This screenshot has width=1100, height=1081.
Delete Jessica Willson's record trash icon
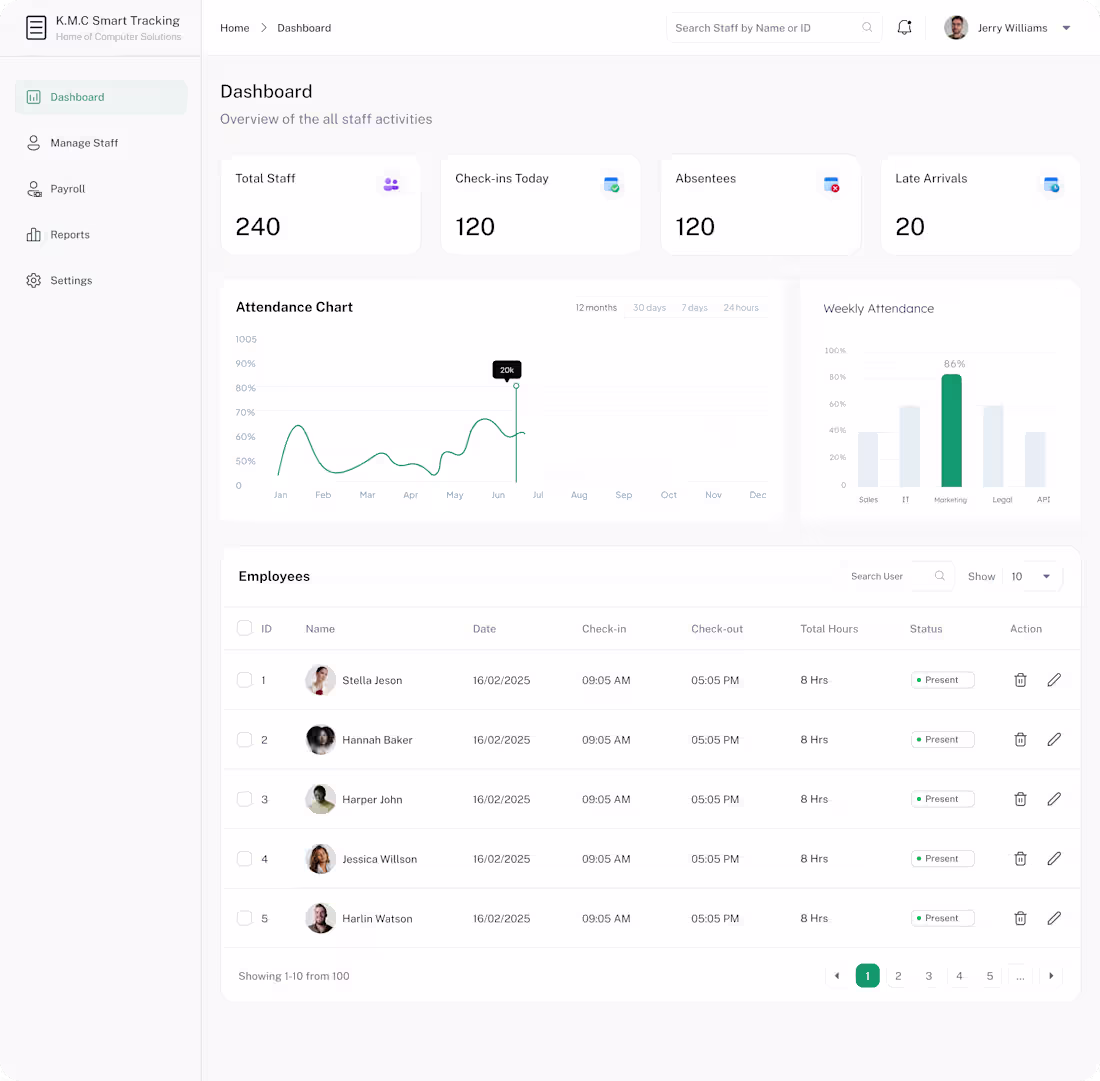coord(1020,859)
